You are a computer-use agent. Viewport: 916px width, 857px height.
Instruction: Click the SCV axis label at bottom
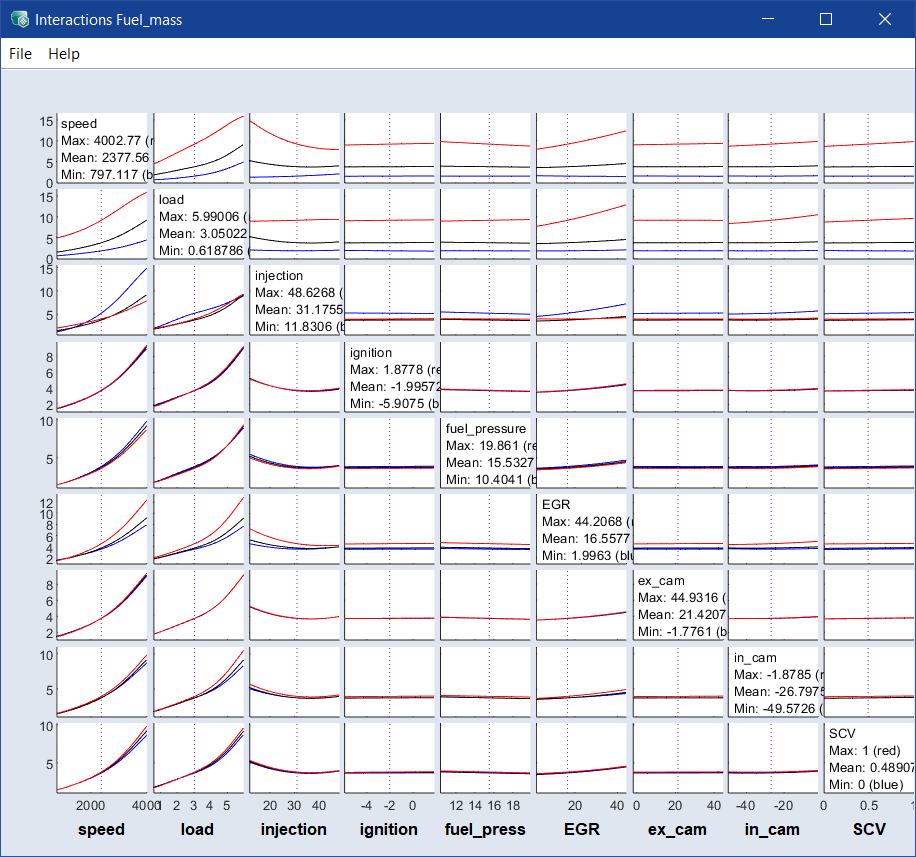coord(869,829)
